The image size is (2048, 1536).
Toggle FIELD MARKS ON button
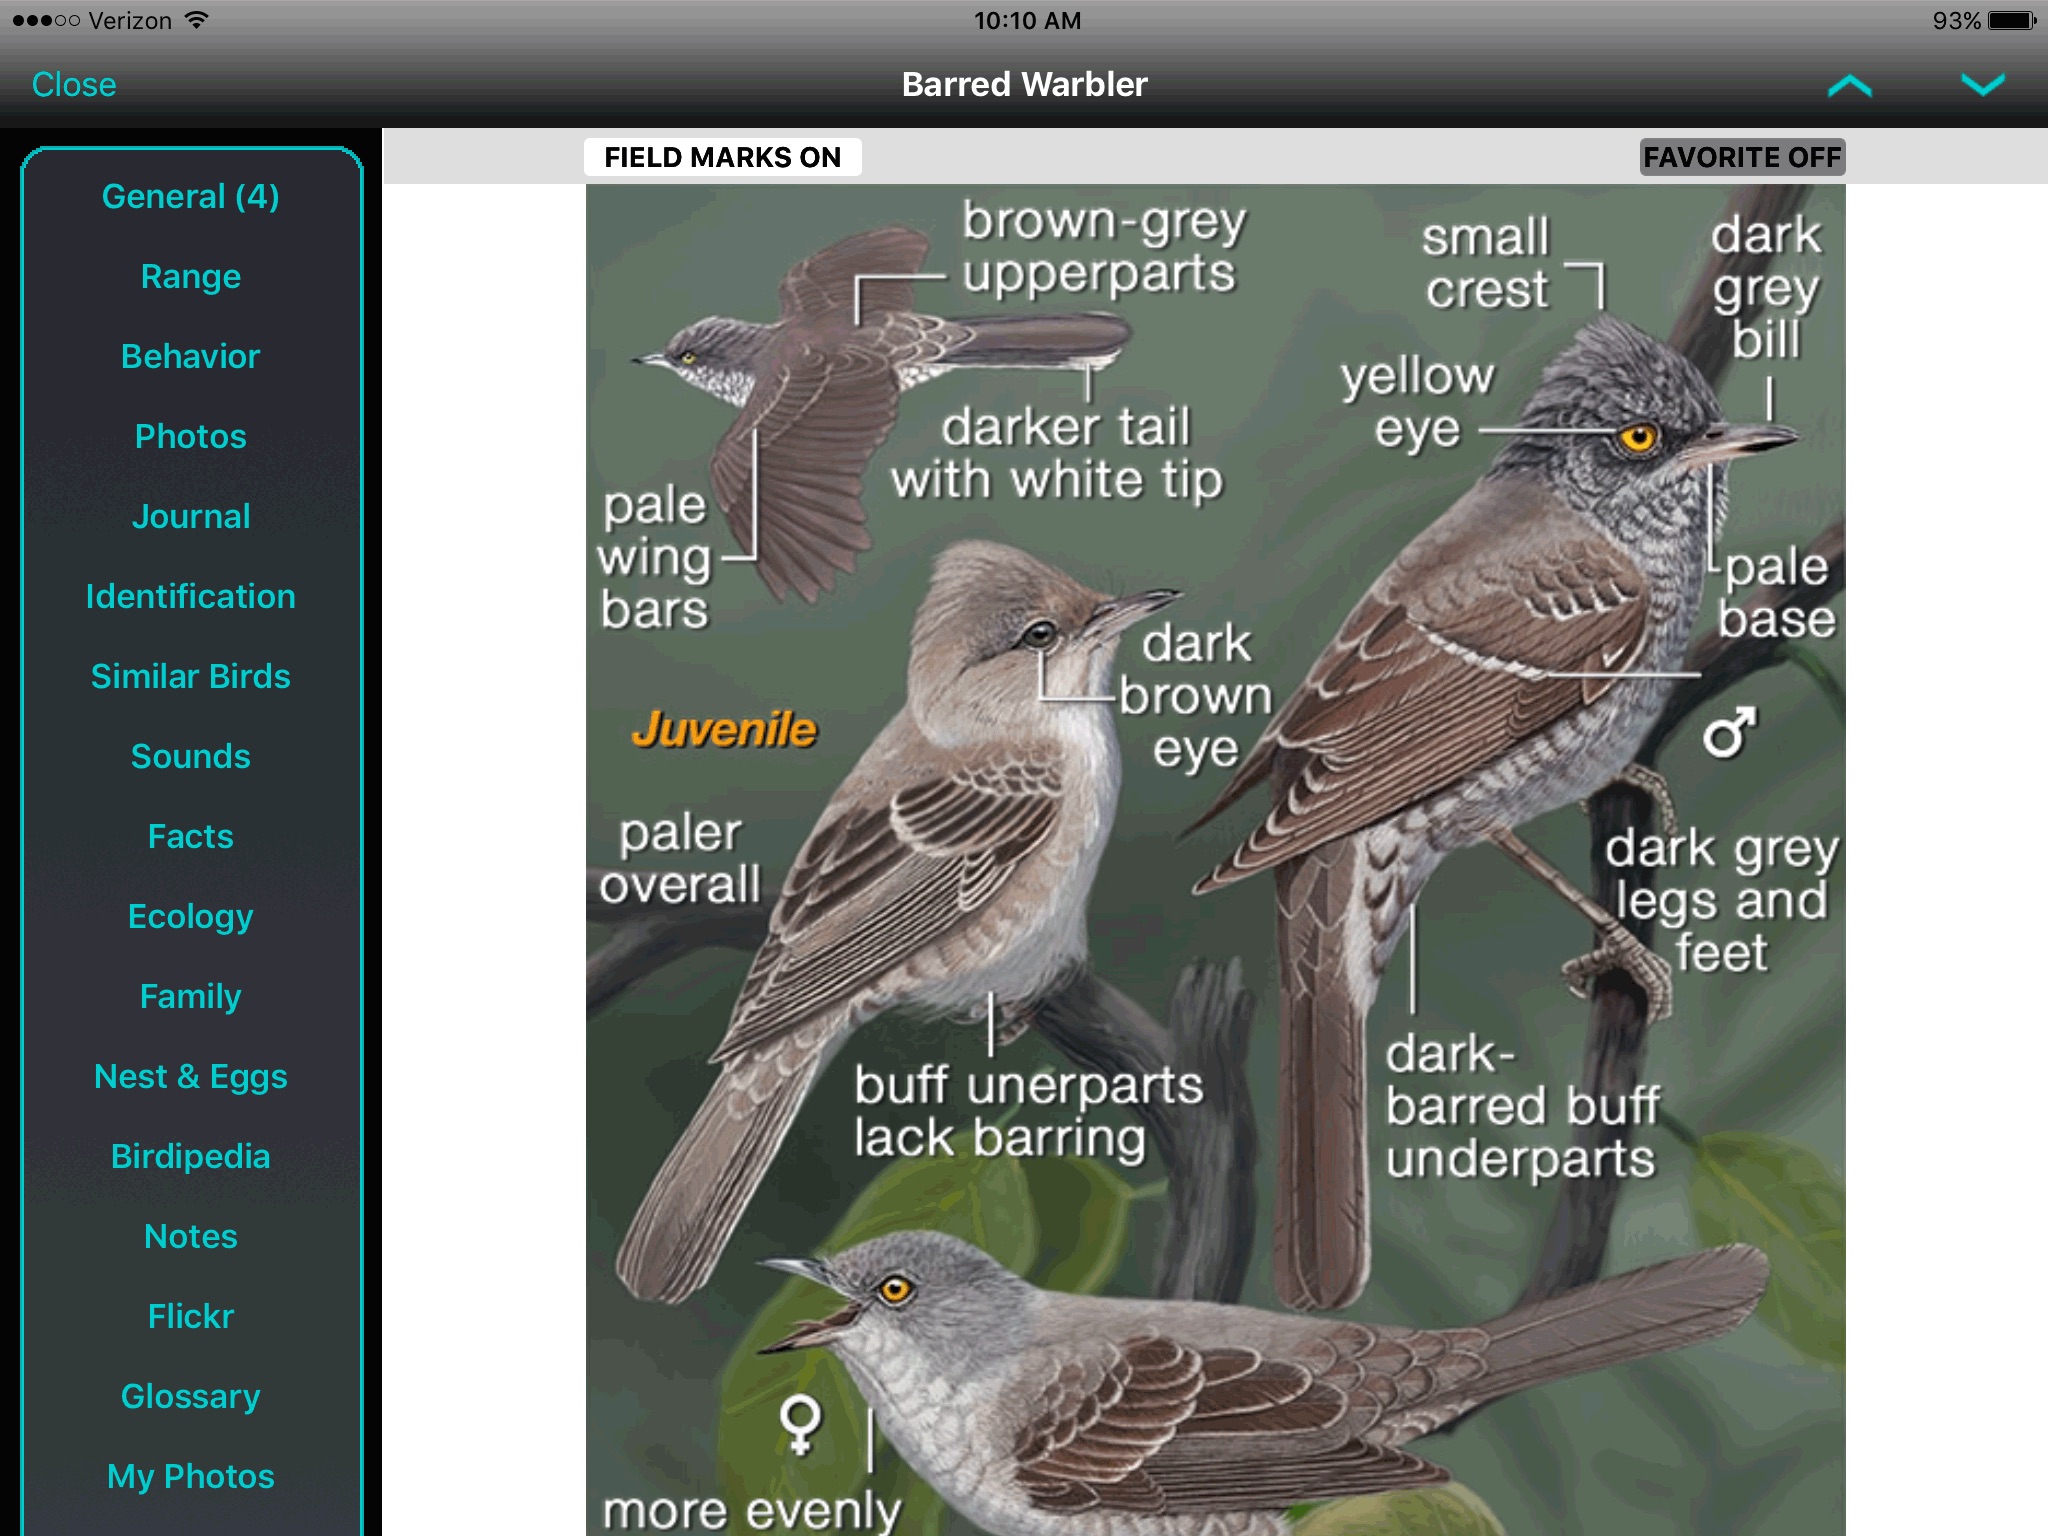click(723, 157)
